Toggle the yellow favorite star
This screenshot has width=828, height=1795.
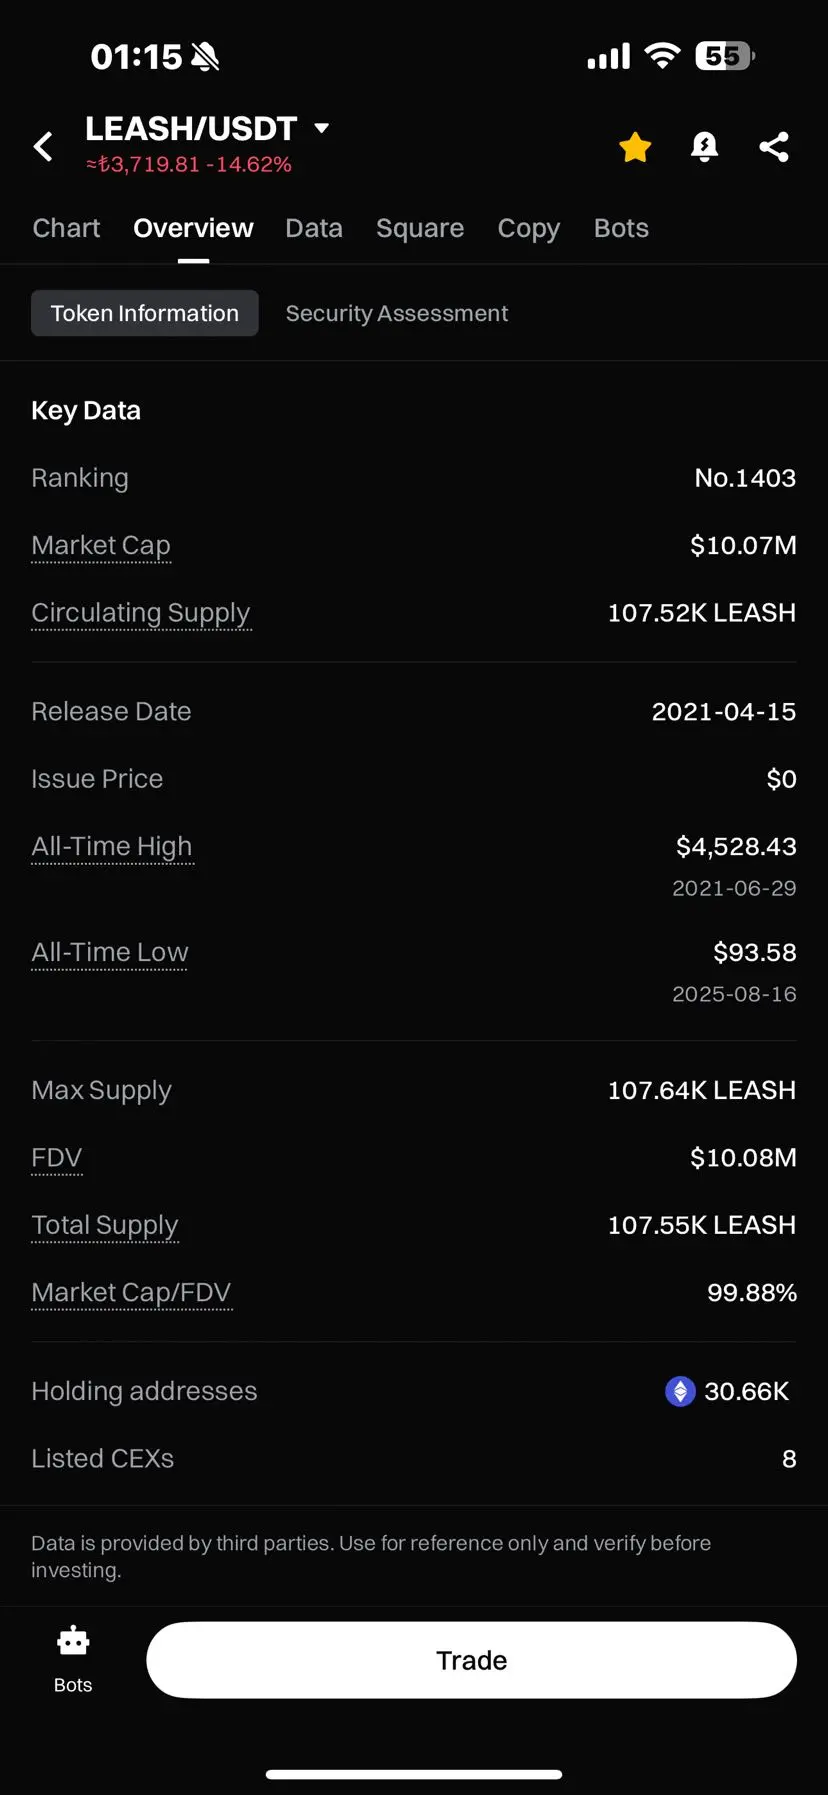[635, 147]
